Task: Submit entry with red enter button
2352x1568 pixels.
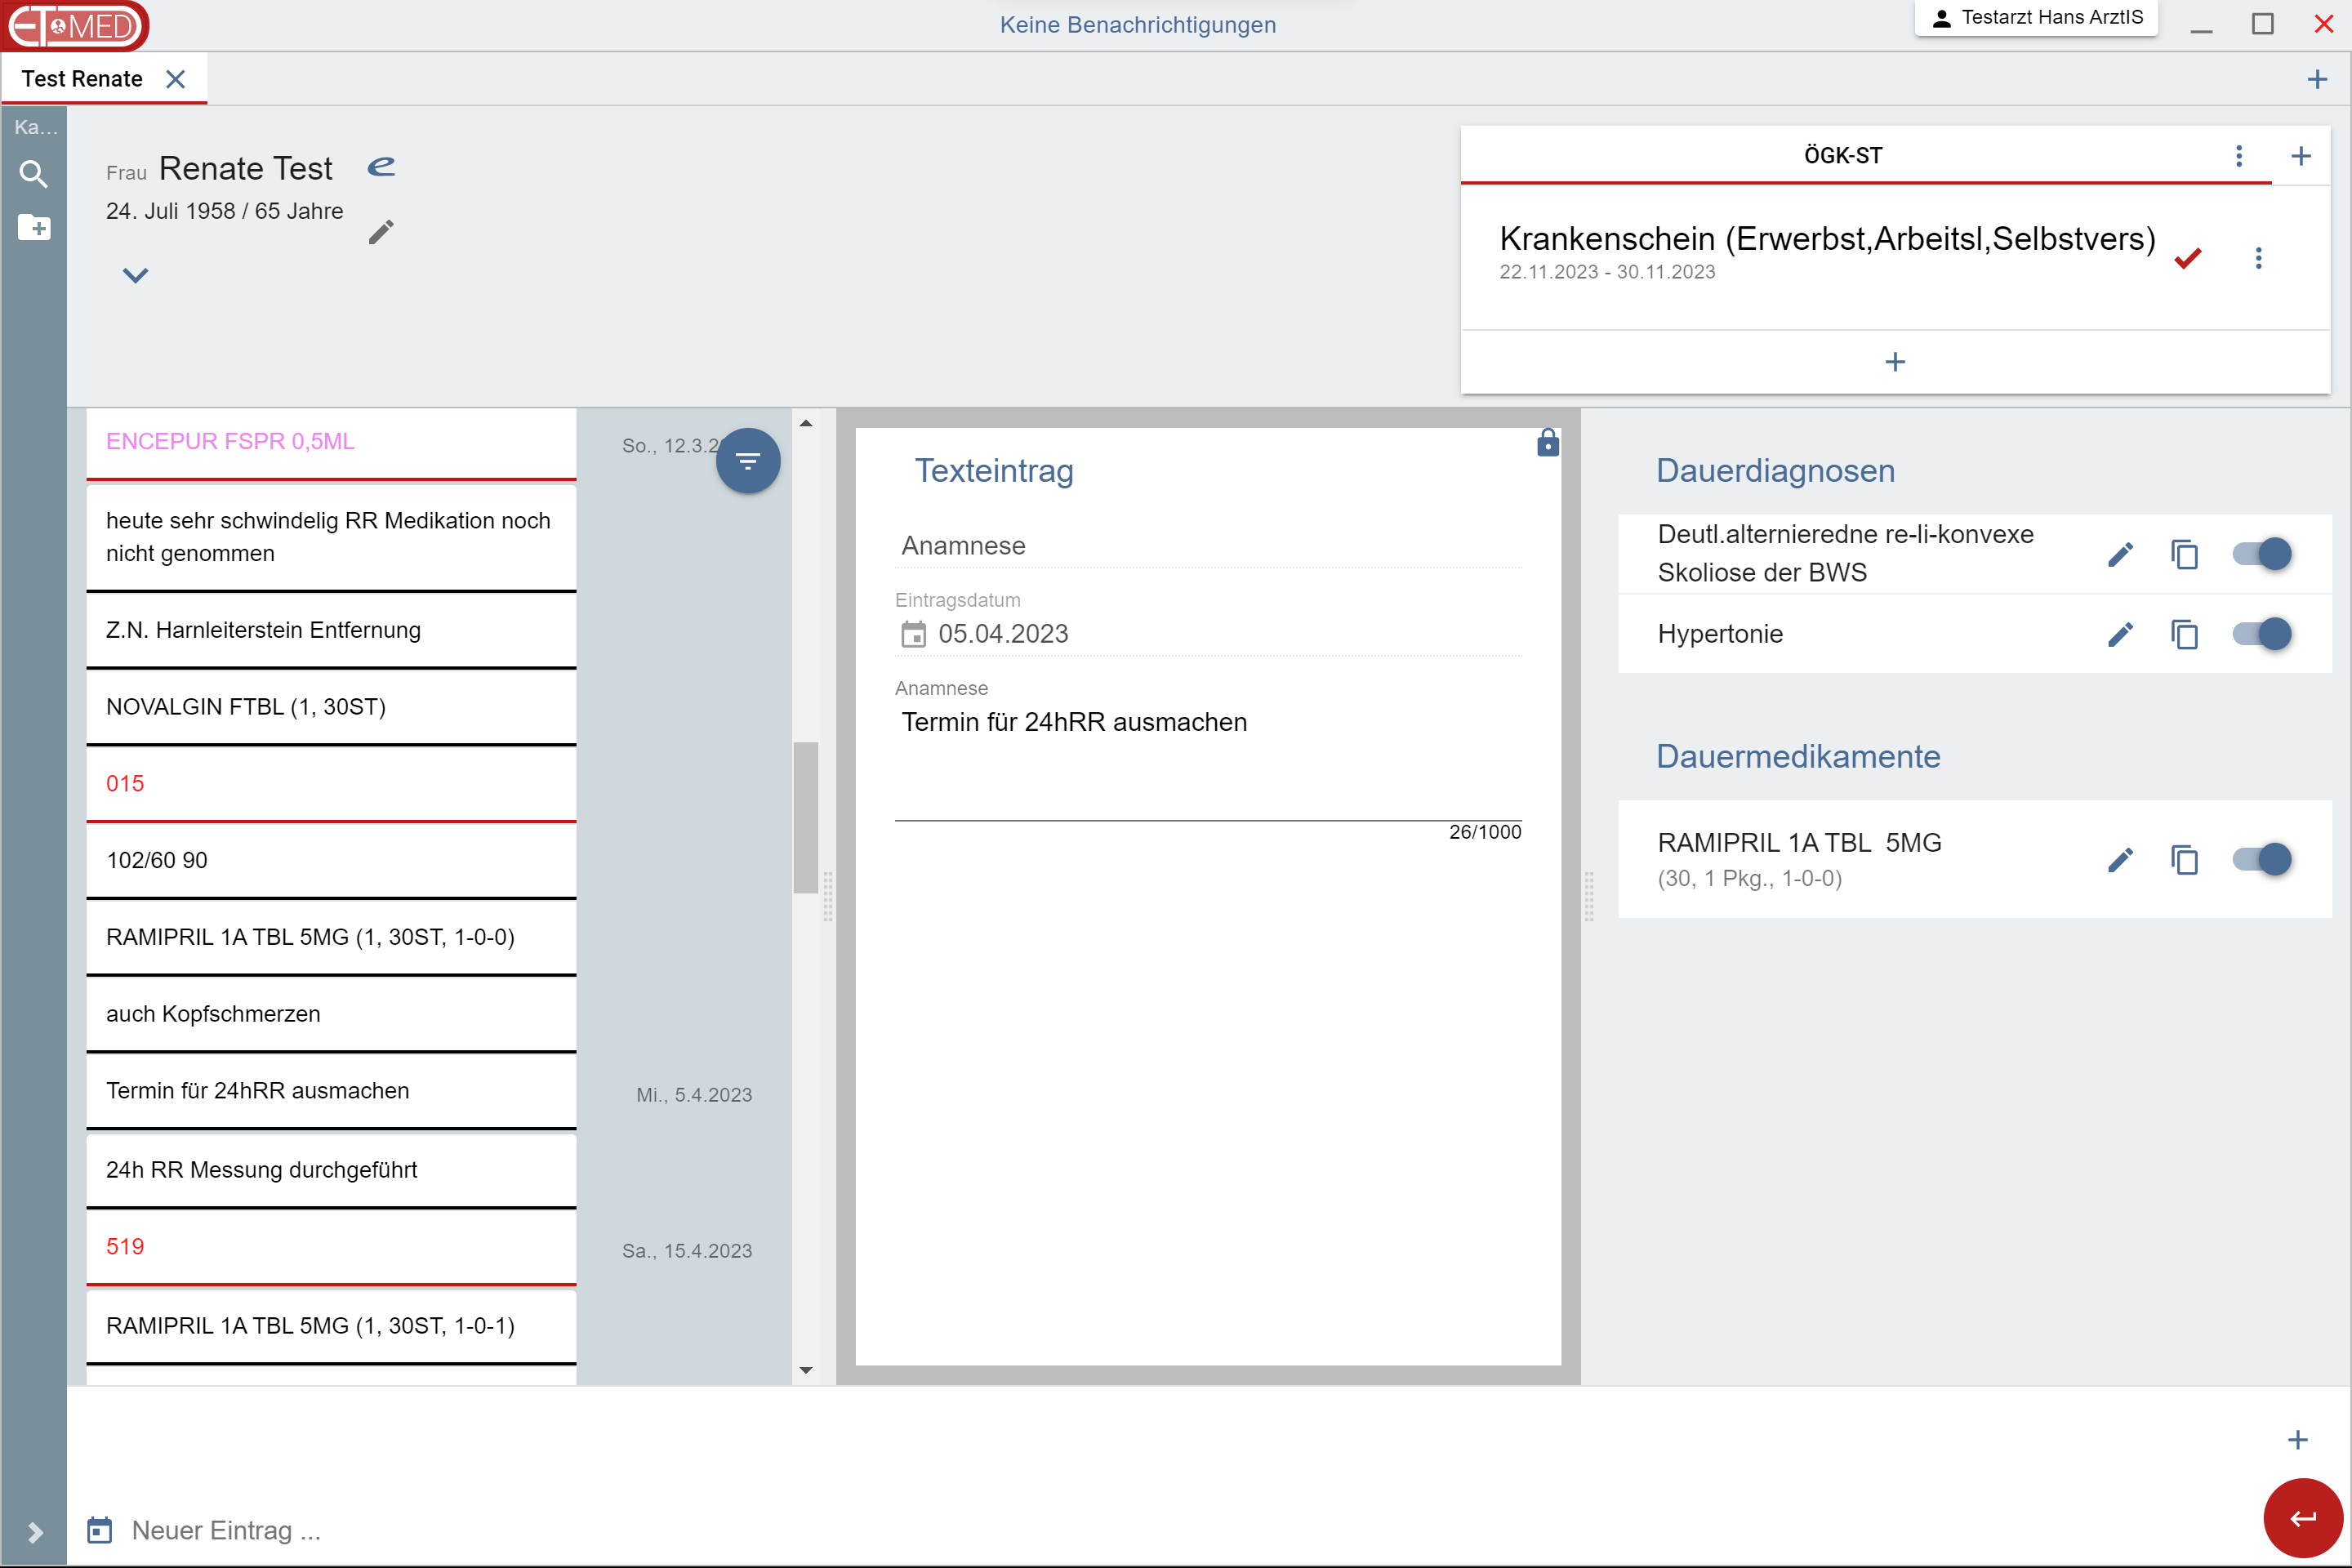Action: coord(2303,1518)
